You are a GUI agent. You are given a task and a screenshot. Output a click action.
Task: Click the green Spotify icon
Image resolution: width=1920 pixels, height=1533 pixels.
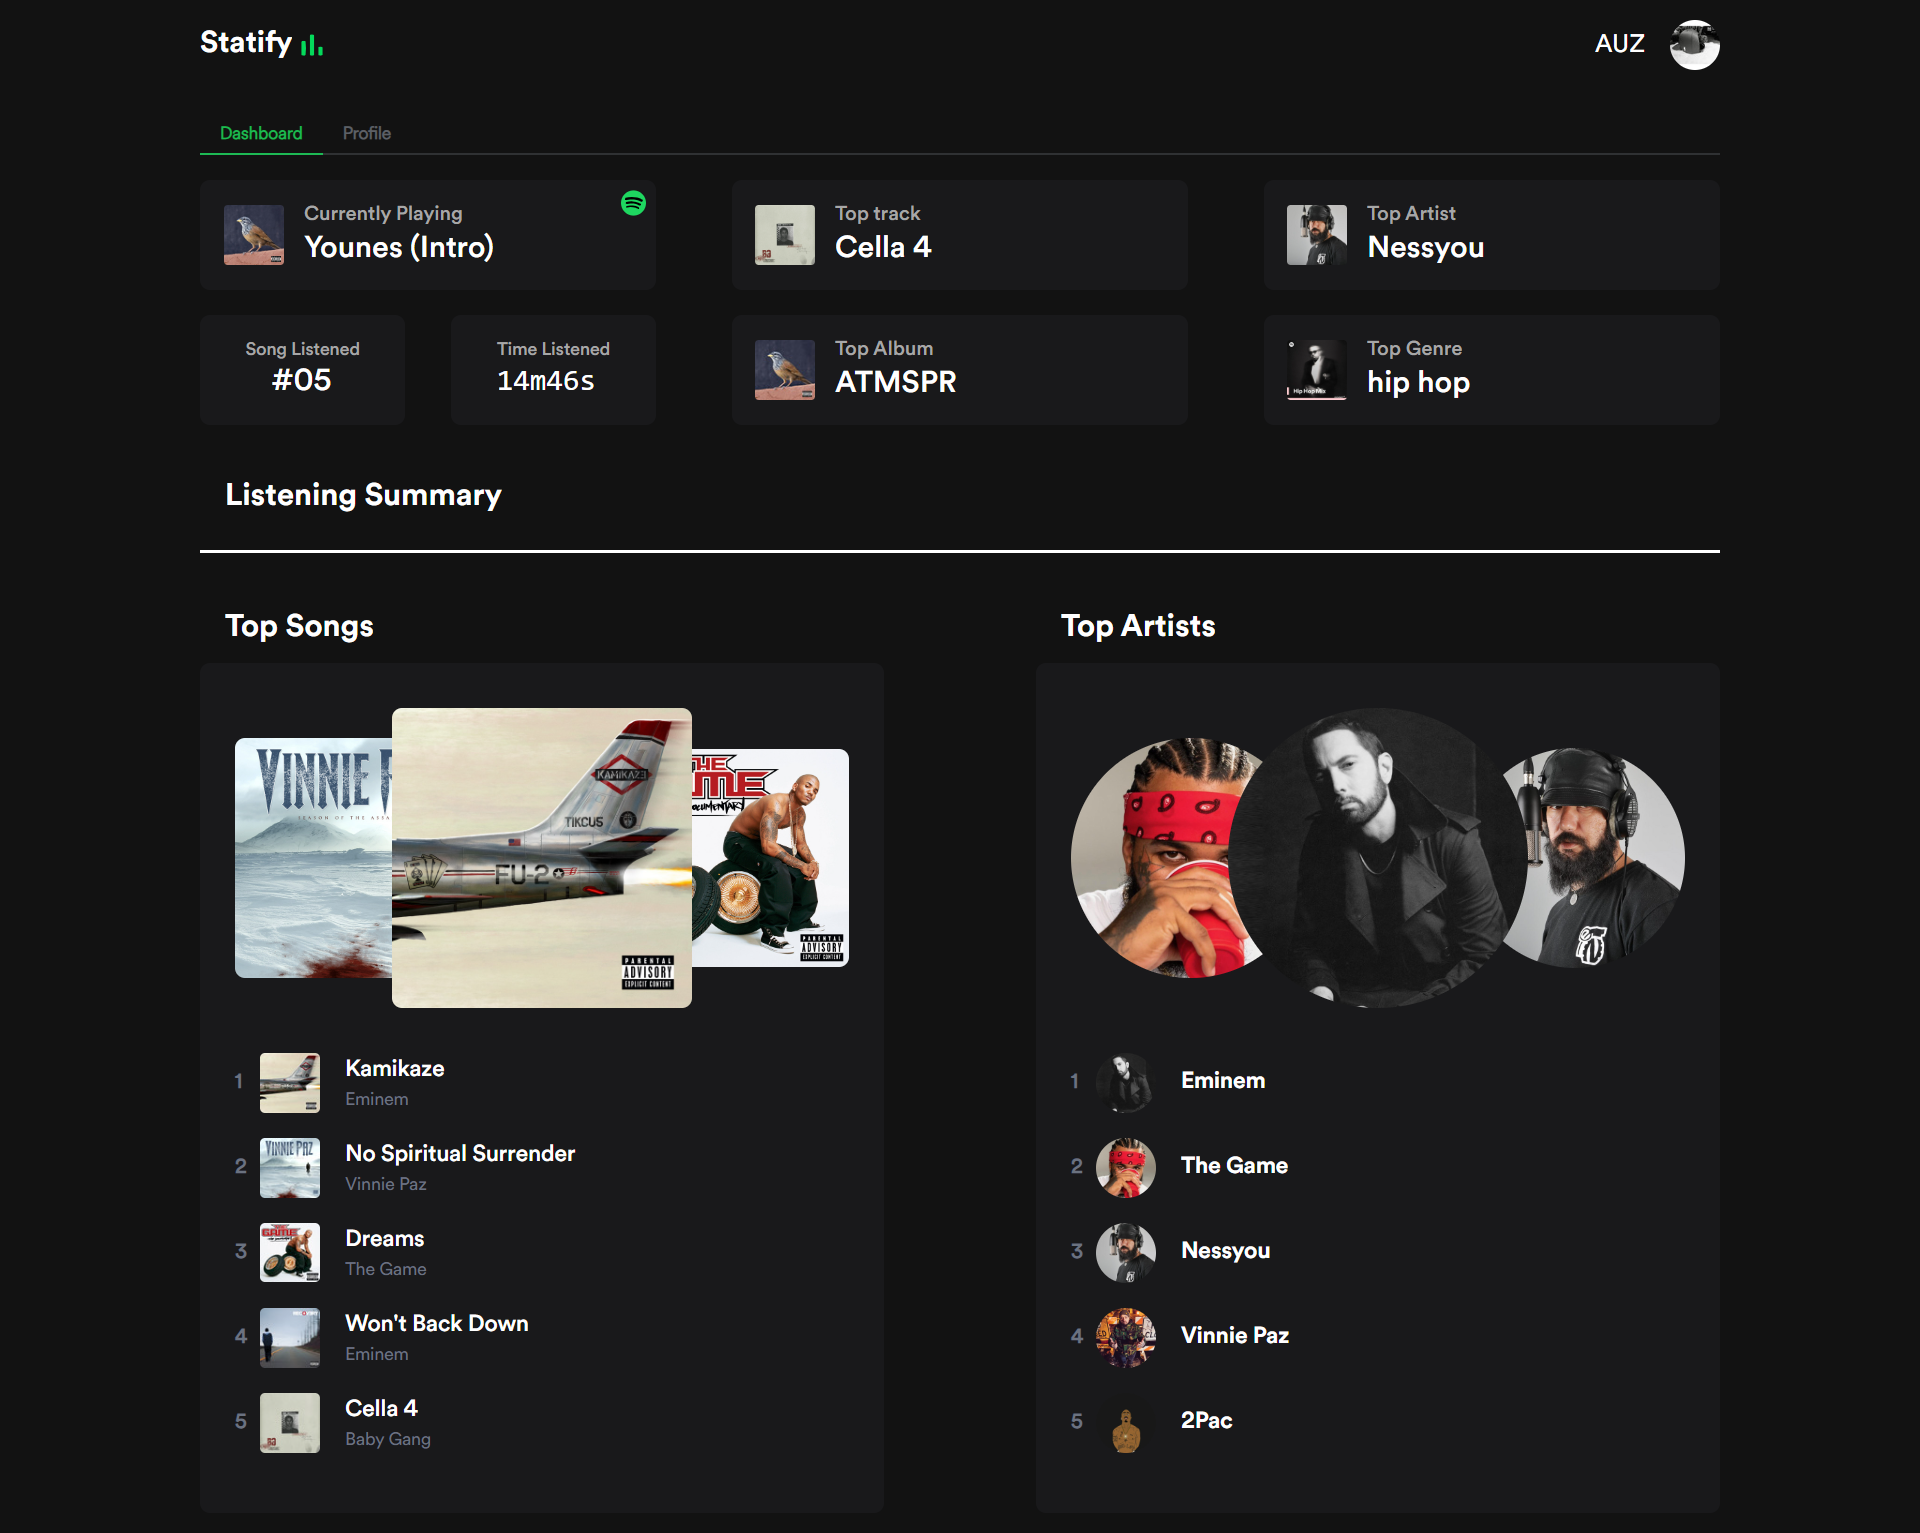point(633,203)
